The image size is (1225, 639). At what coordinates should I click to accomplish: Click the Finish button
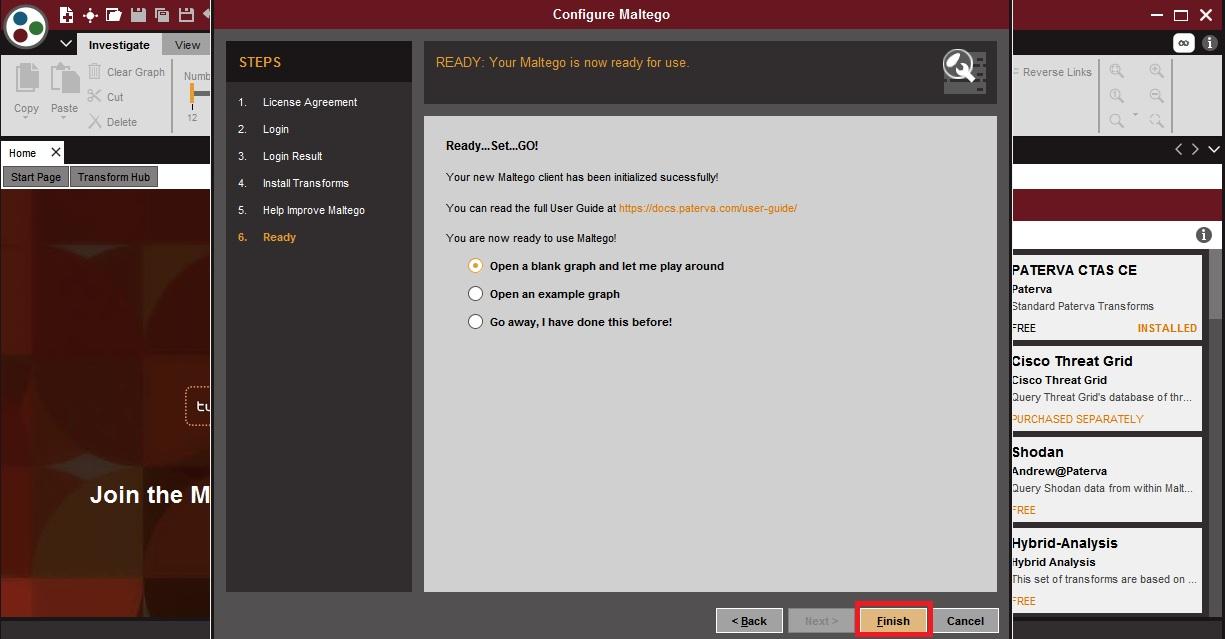coord(893,621)
